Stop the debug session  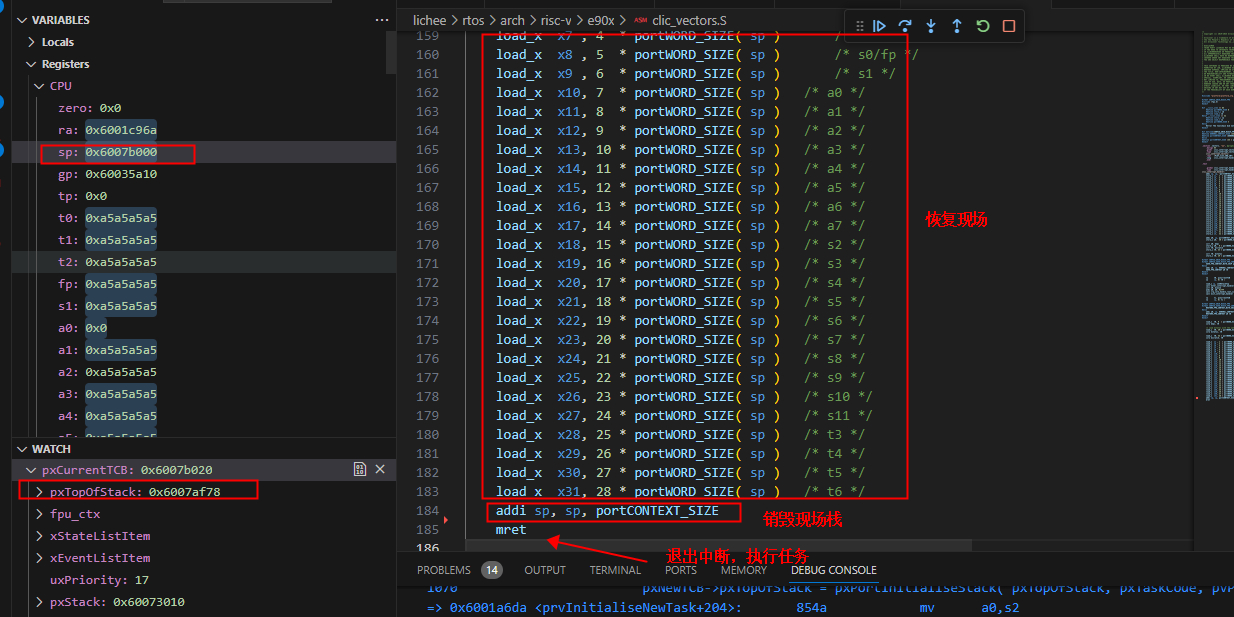click(1009, 26)
